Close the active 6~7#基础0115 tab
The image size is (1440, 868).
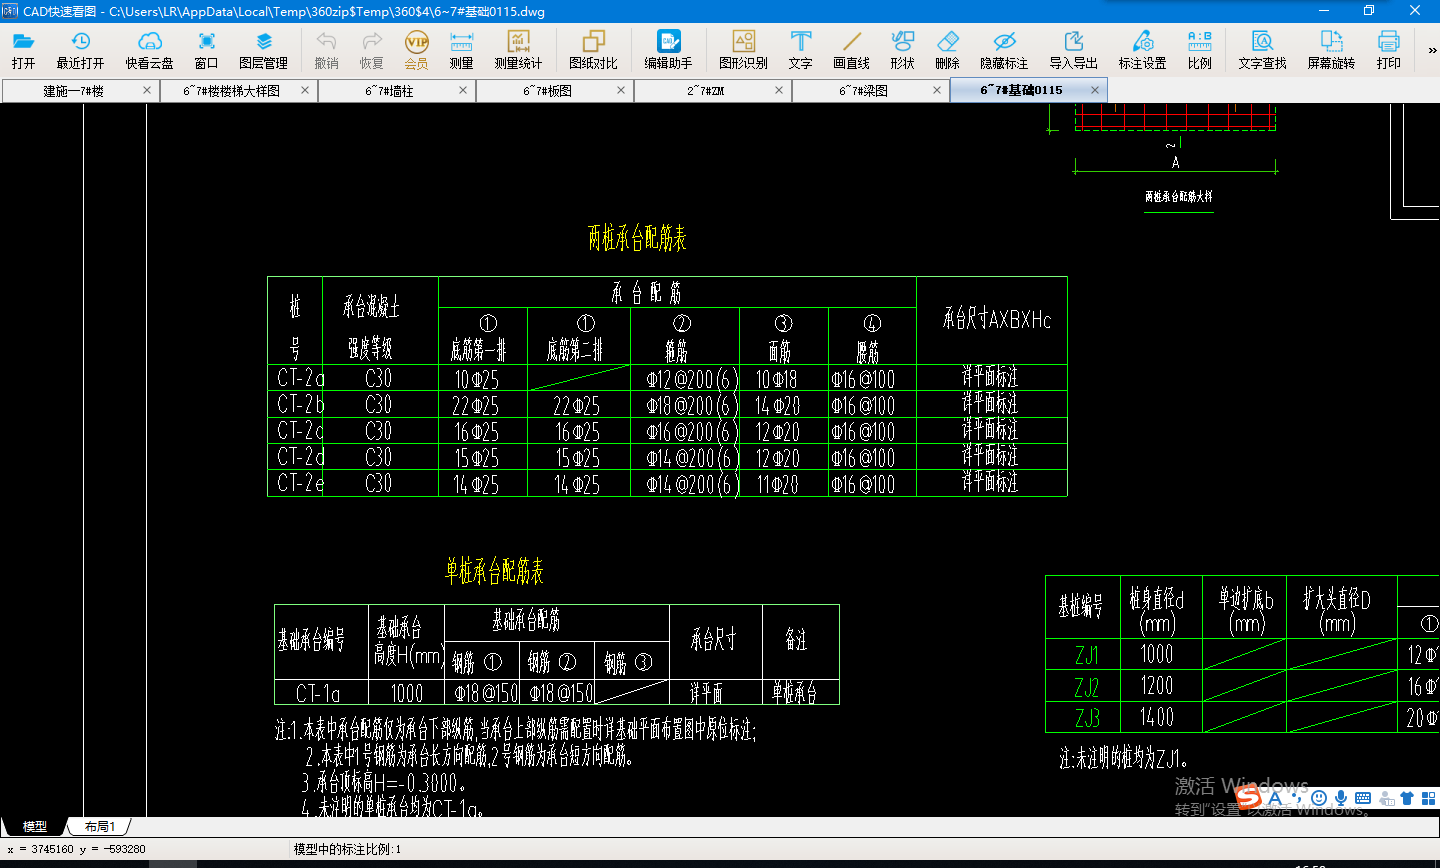(x=1095, y=90)
